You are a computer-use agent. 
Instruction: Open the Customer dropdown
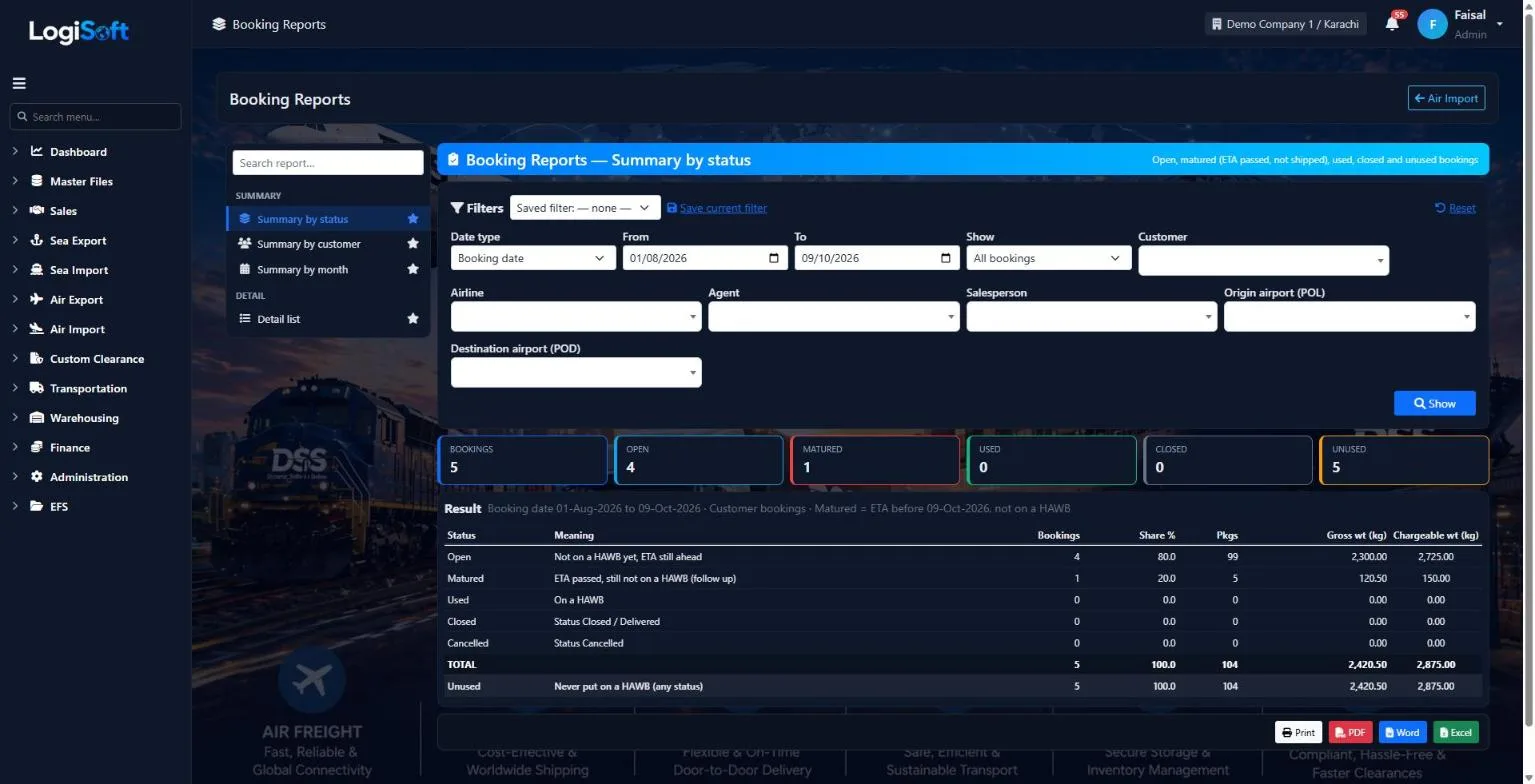(1263, 260)
